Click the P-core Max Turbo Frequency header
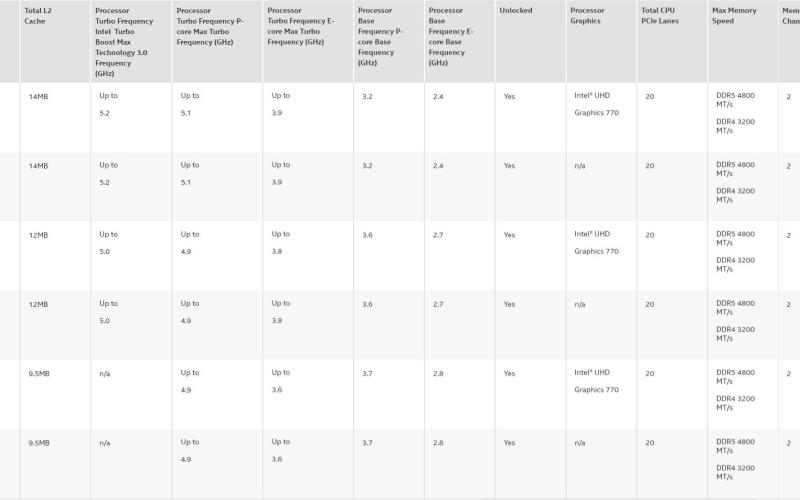 210,26
